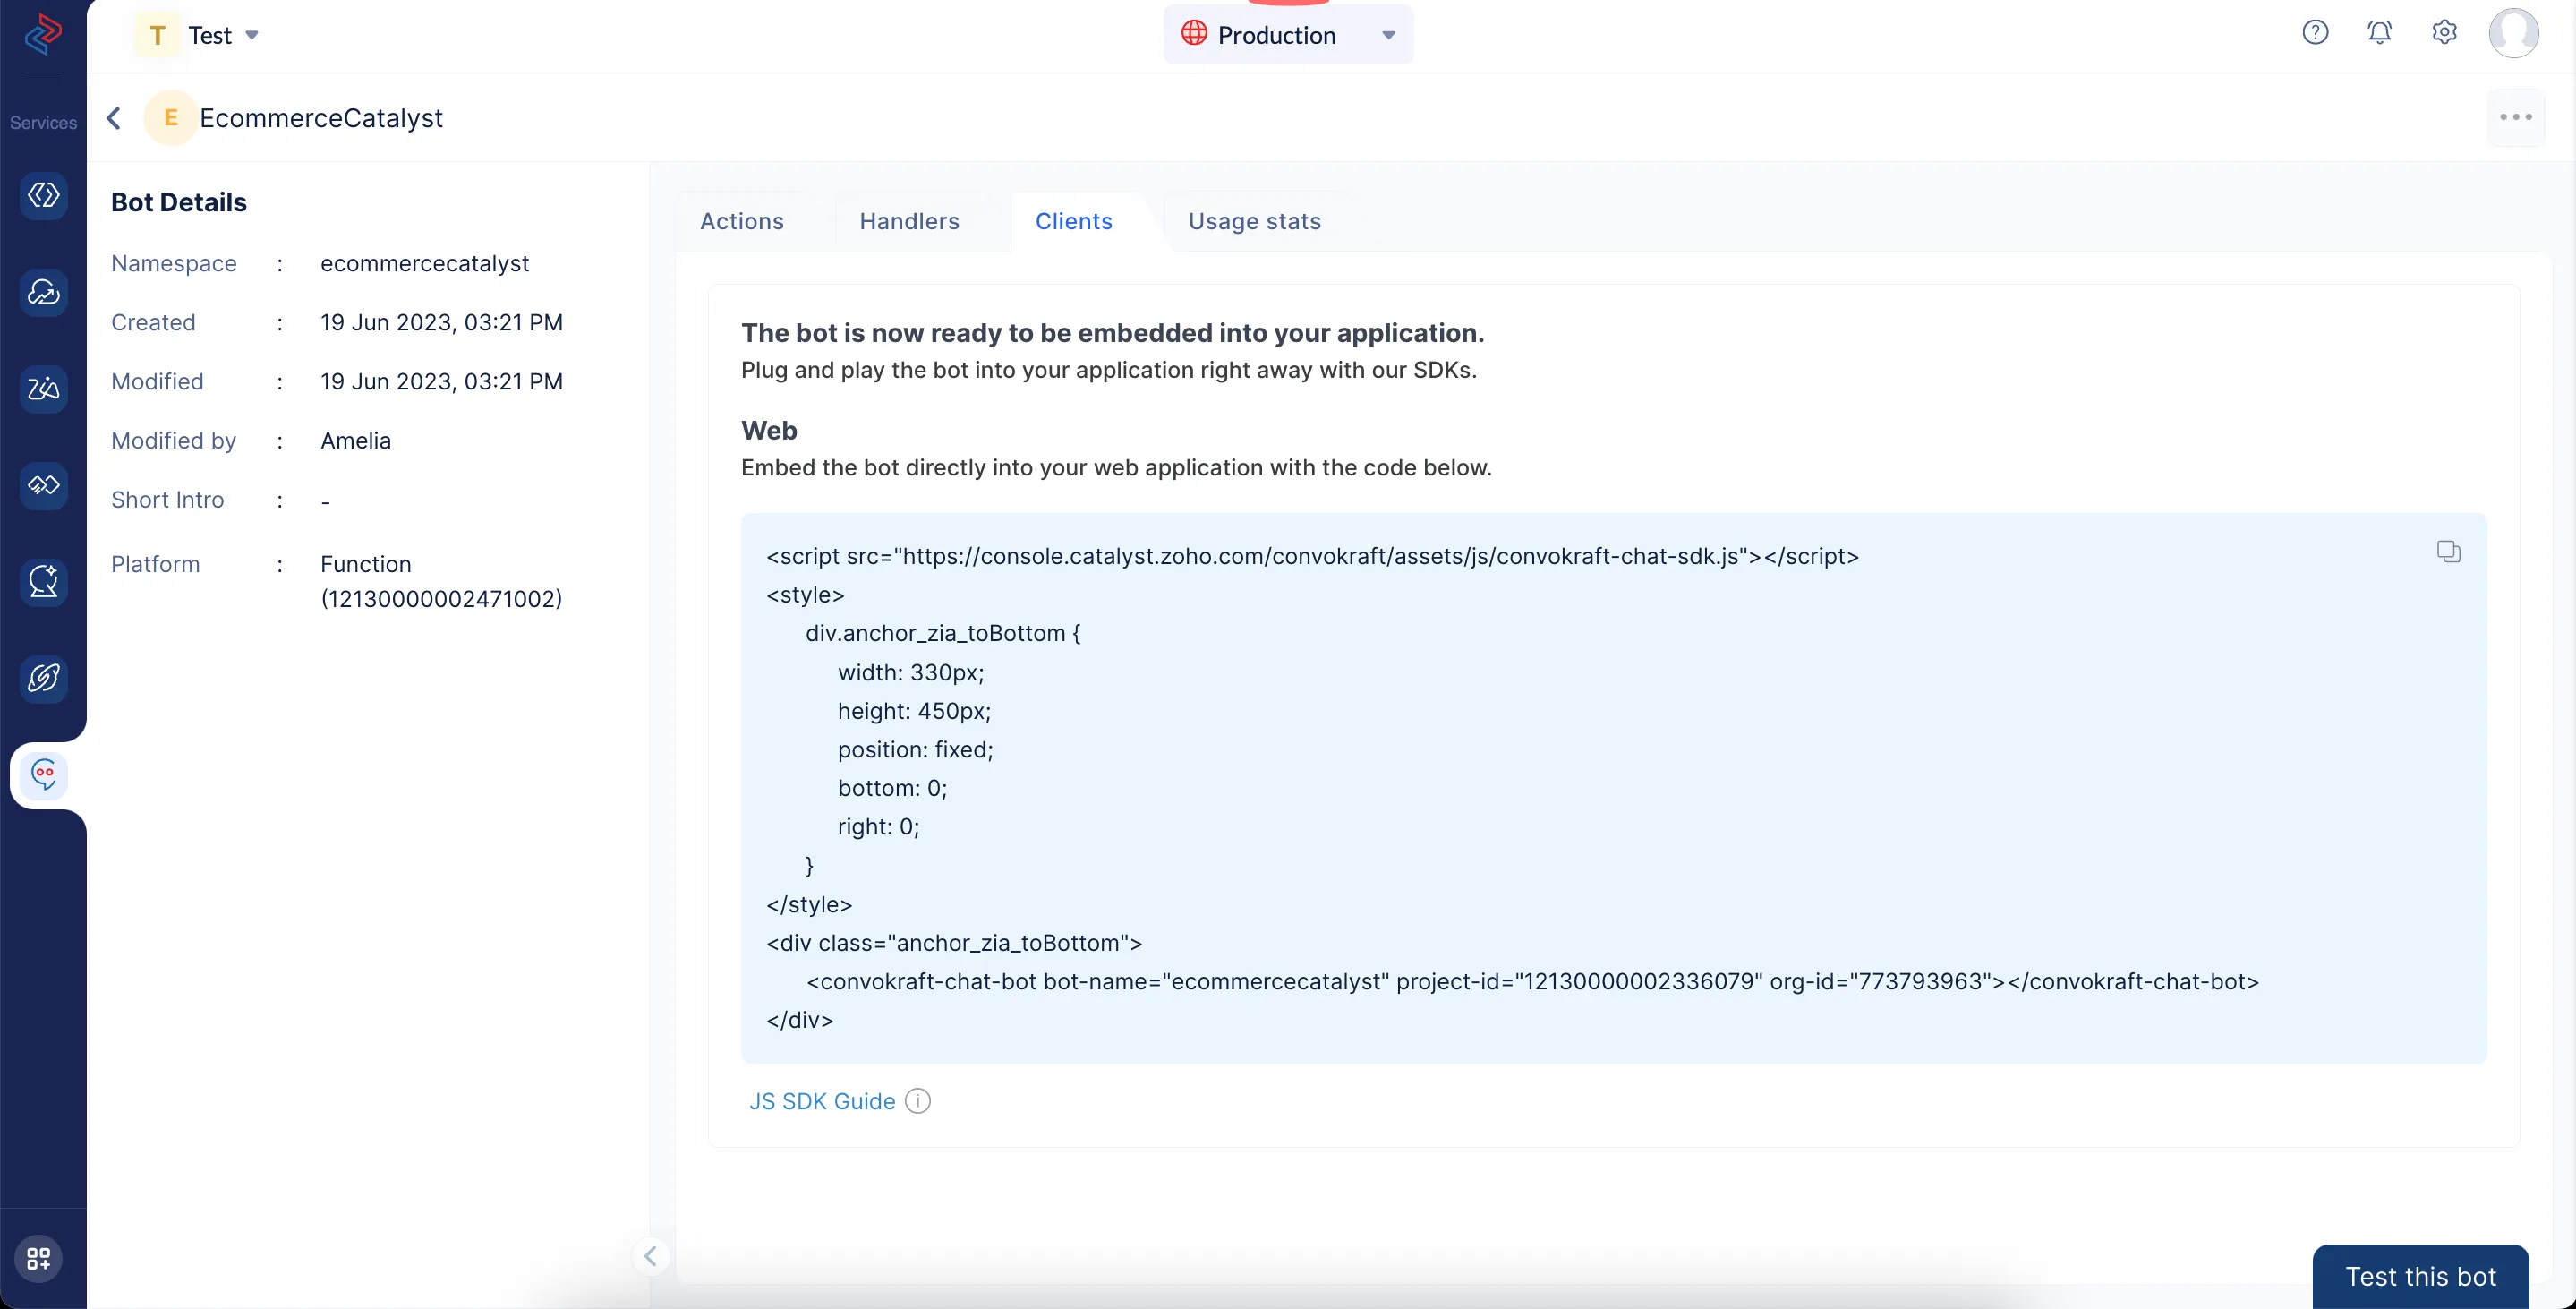Open the rocket-shaped sidebar service icon
Screen dimensions: 2576x1309
coord(44,678)
